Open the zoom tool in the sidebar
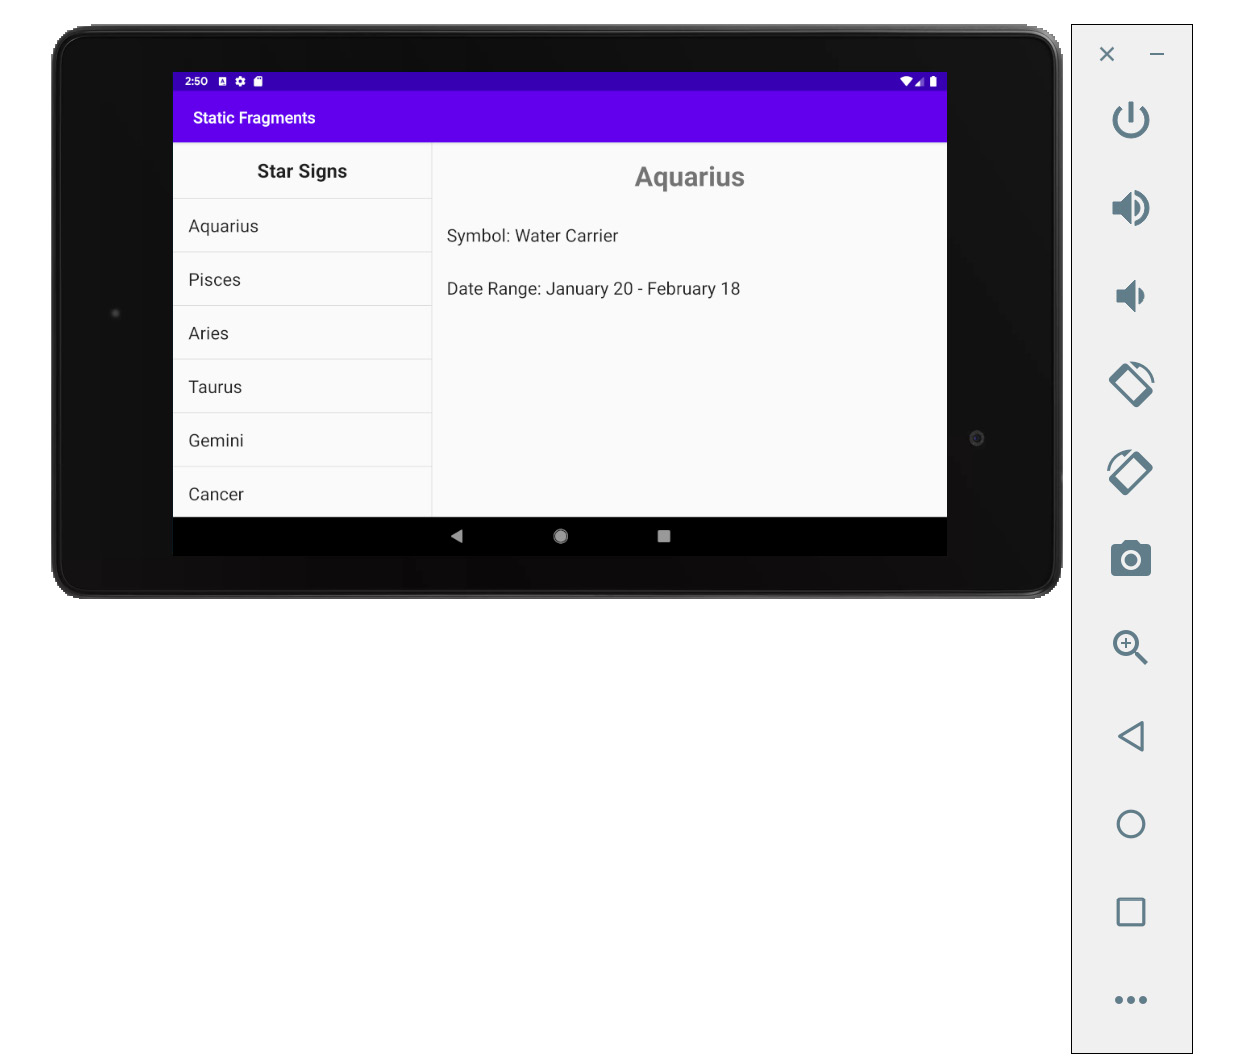1246x1062 pixels. (x=1130, y=647)
